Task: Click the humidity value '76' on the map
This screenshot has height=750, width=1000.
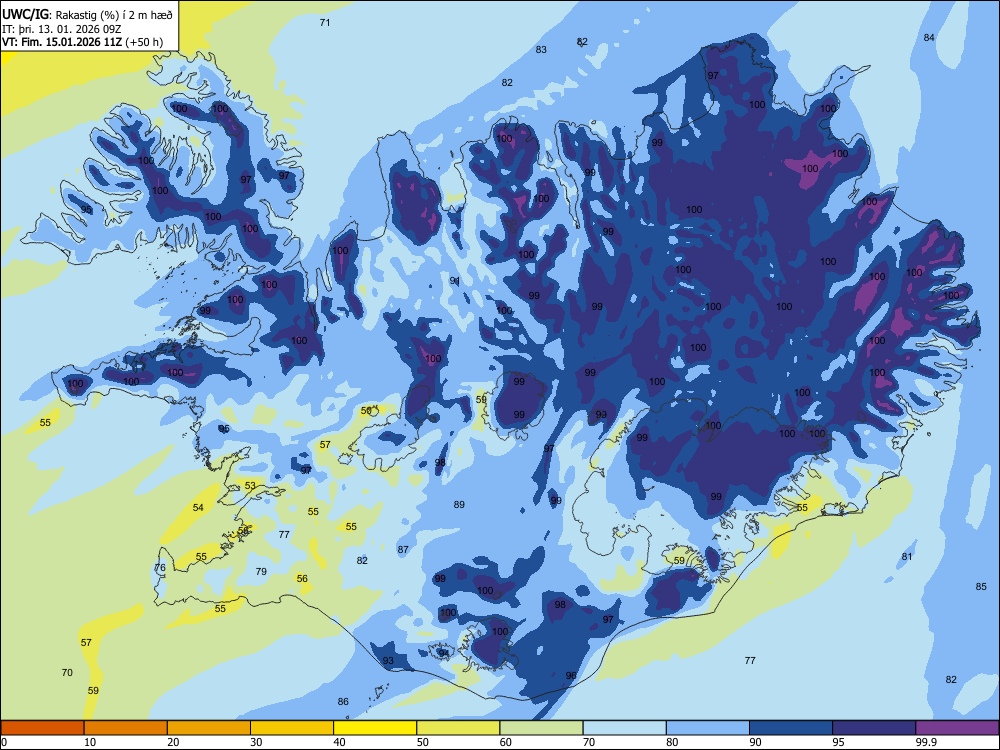Action: coord(160,567)
